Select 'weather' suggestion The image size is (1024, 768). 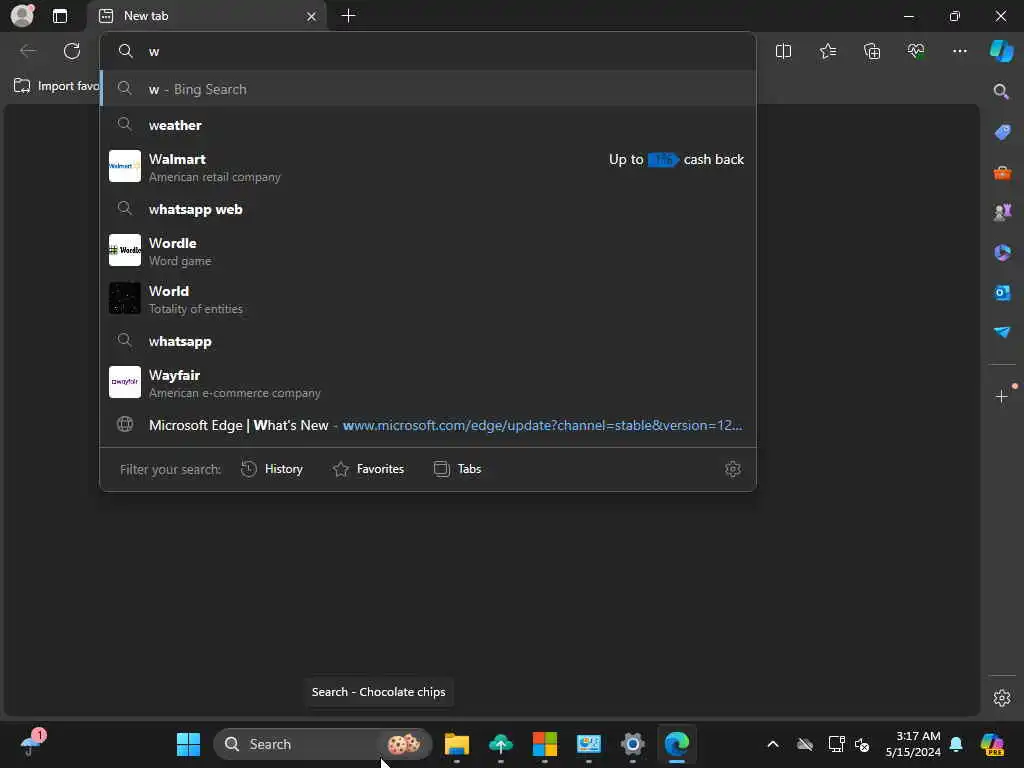click(428, 125)
